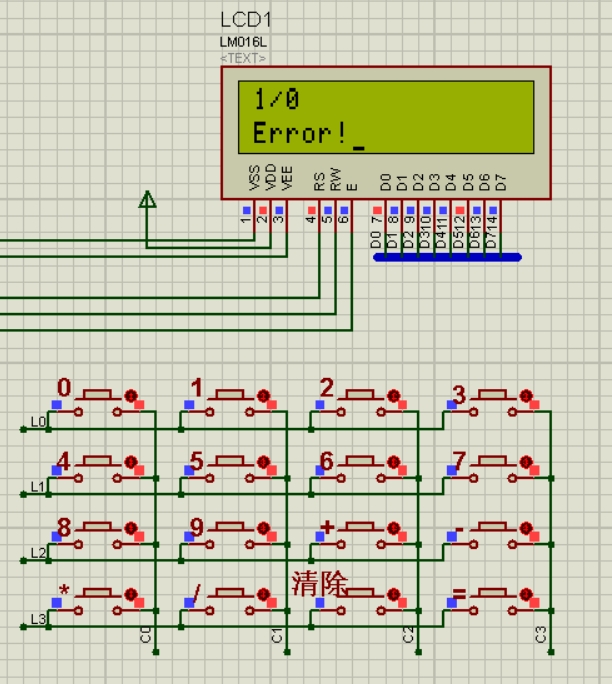Click keypad button 7

click(x=492, y=461)
